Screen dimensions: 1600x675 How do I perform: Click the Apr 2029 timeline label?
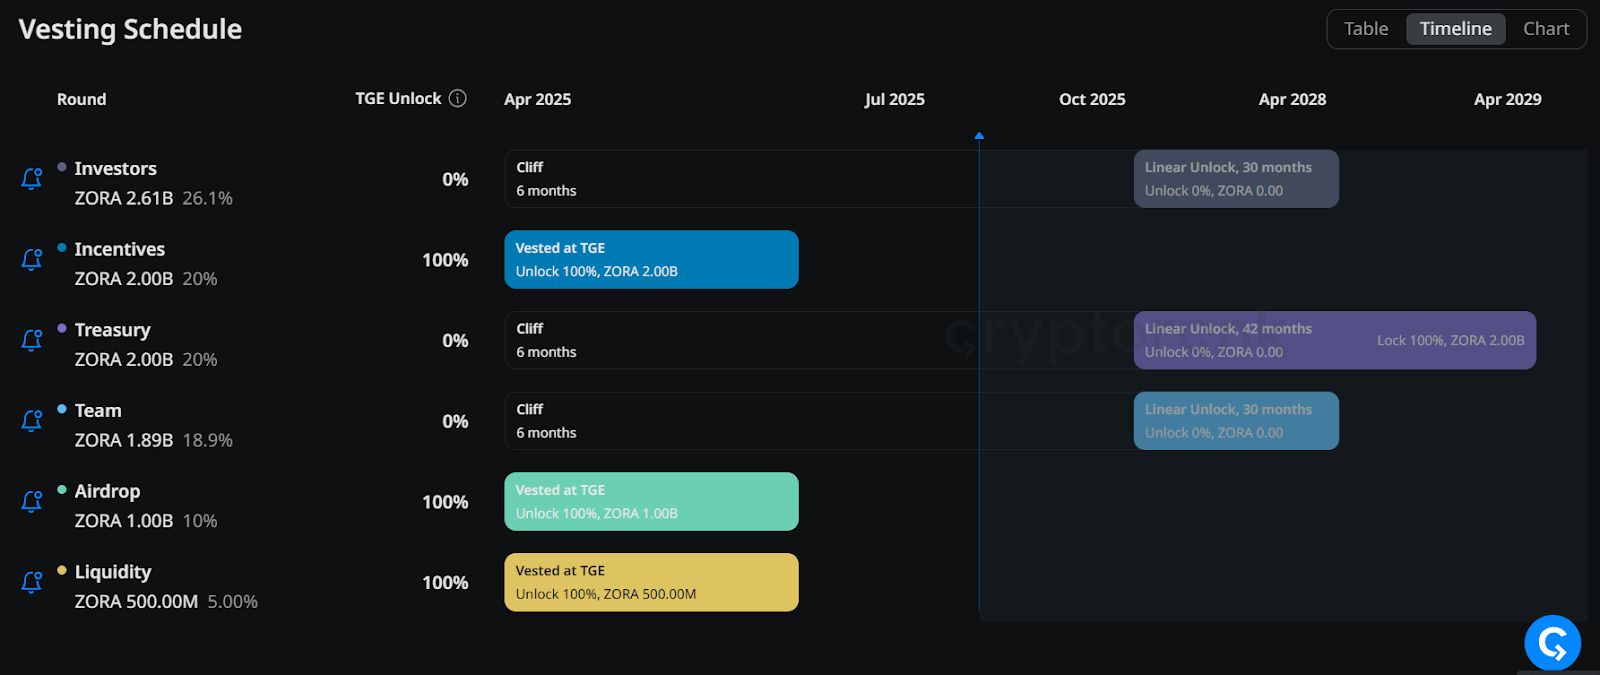pyautogui.click(x=1507, y=99)
